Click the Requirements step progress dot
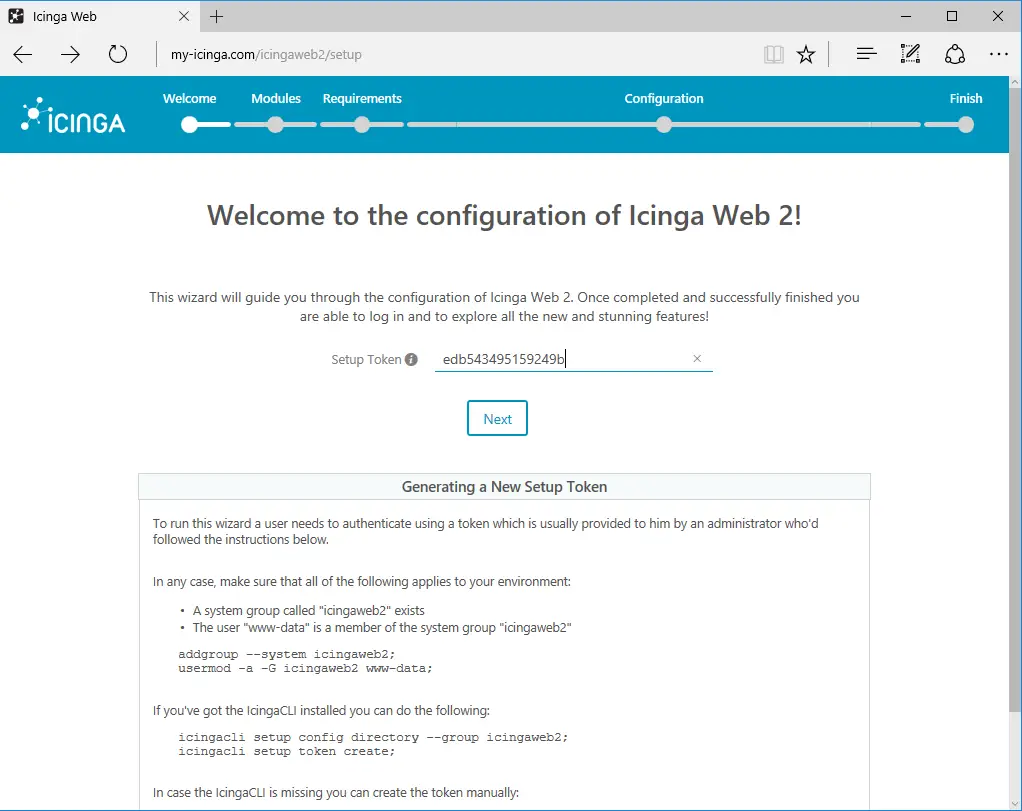Image resolution: width=1022 pixels, height=811 pixels. 362,125
